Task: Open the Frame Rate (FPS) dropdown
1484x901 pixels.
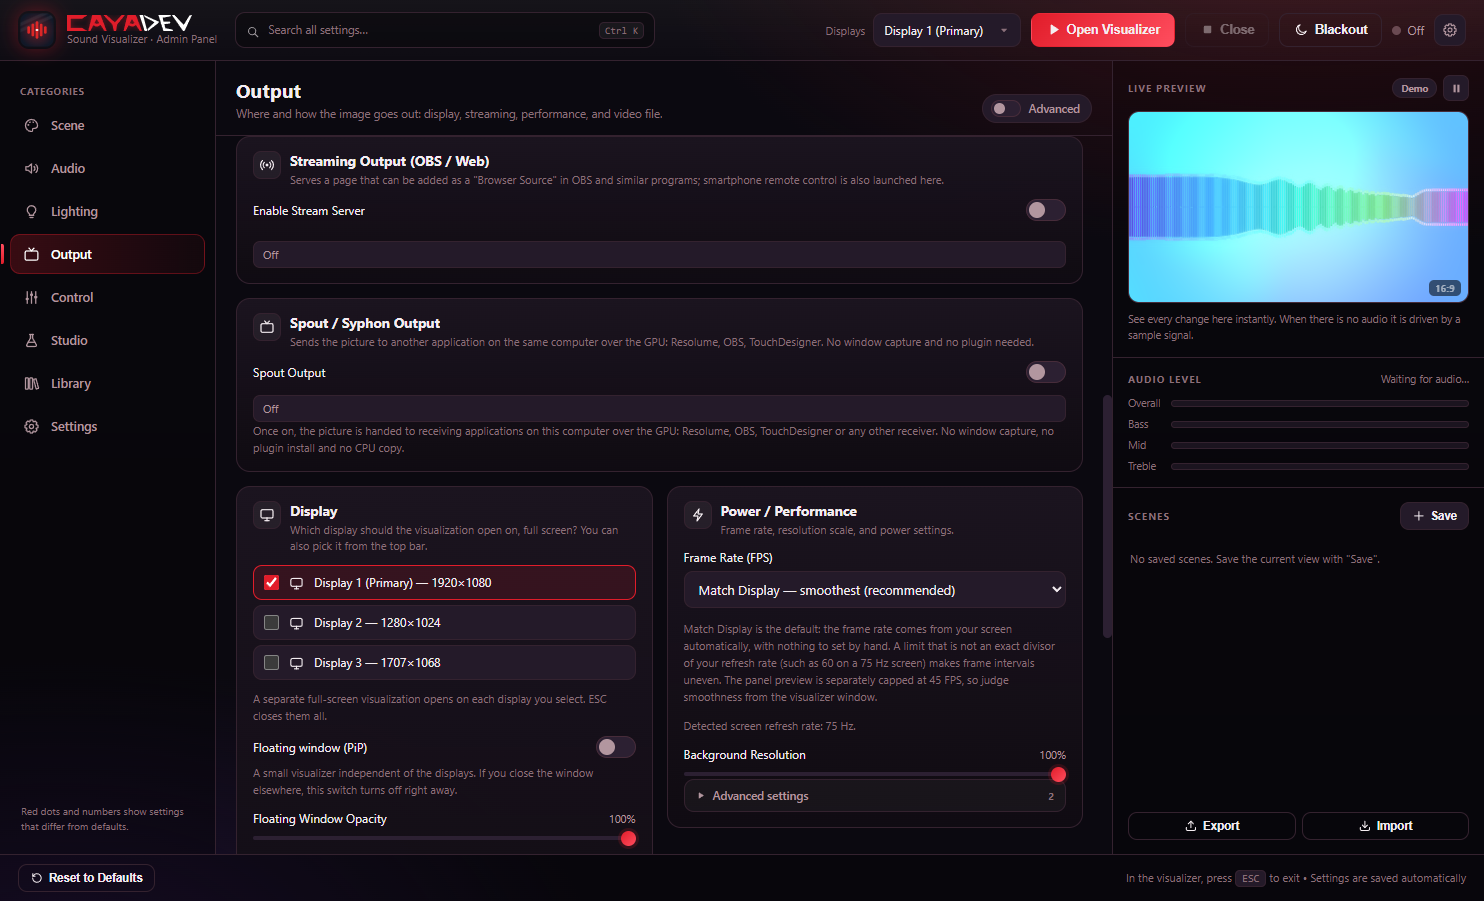Action: [x=874, y=590]
